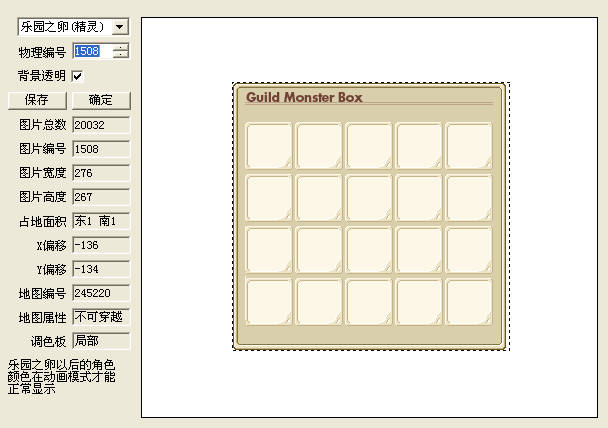Select the 图片编号 field showing 1508
Viewport: 608px width, 428px height.
tap(101, 149)
